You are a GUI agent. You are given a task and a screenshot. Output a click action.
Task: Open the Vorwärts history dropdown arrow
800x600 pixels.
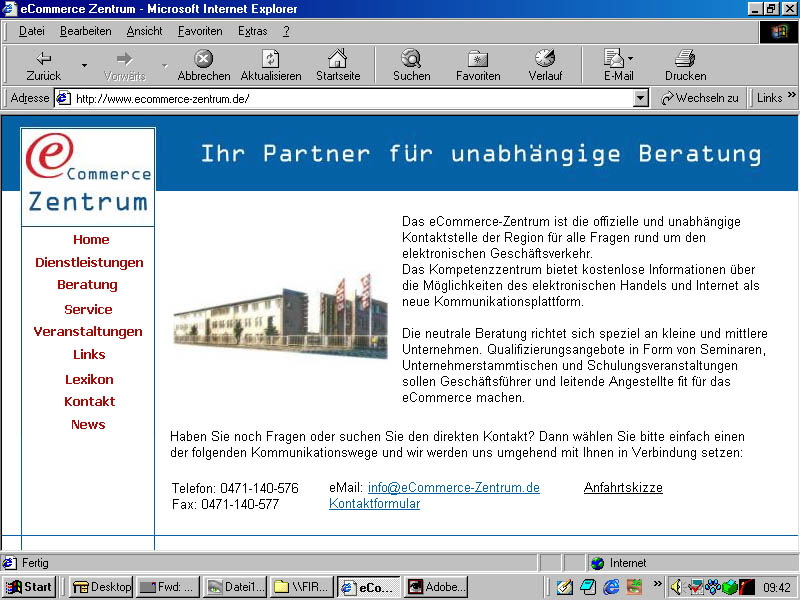click(x=164, y=65)
